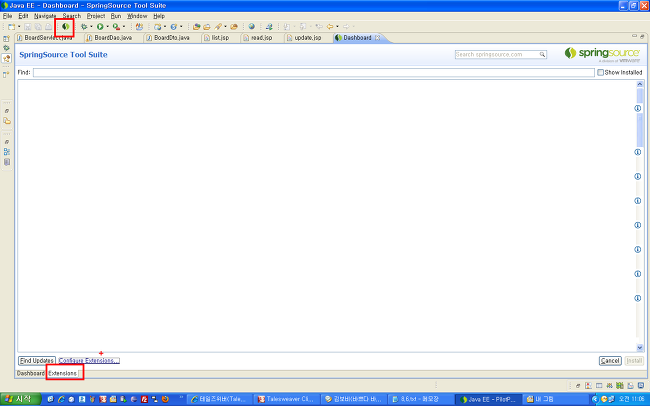Click the green Run toolbar icon
The width and height of the screenshot is (650, 406).
100,27
